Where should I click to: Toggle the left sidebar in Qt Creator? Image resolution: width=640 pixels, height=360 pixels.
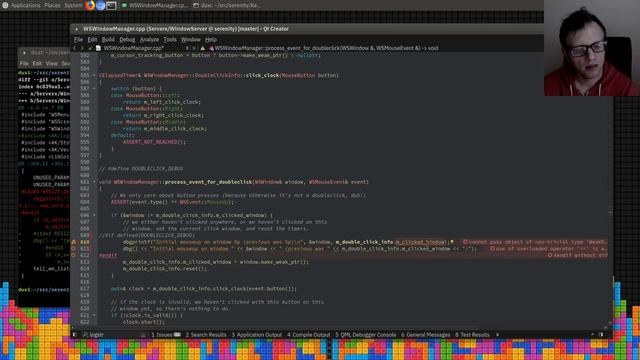pos(75,335)
